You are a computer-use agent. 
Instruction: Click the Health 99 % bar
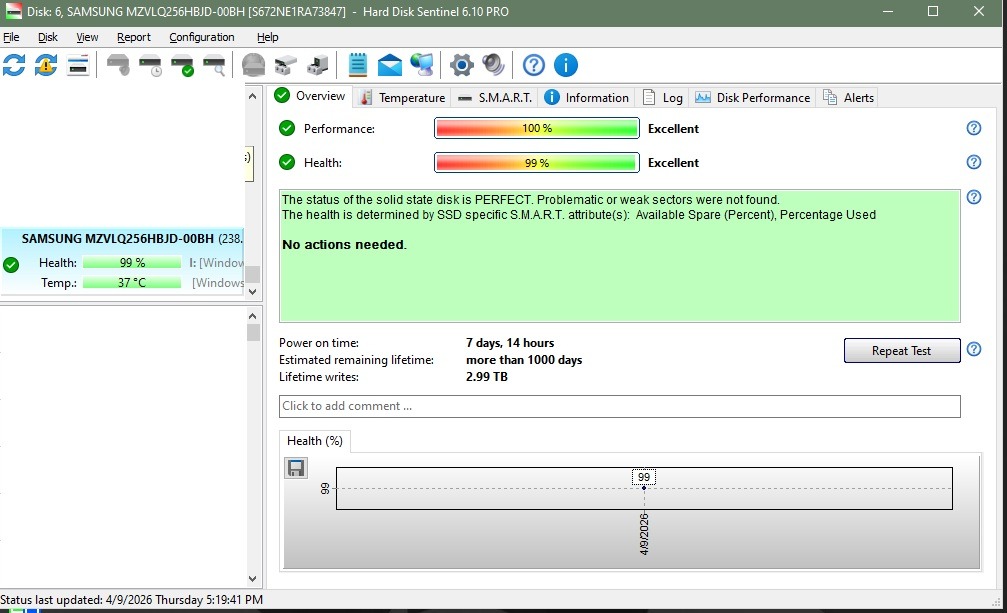click(x=537, y=162)
